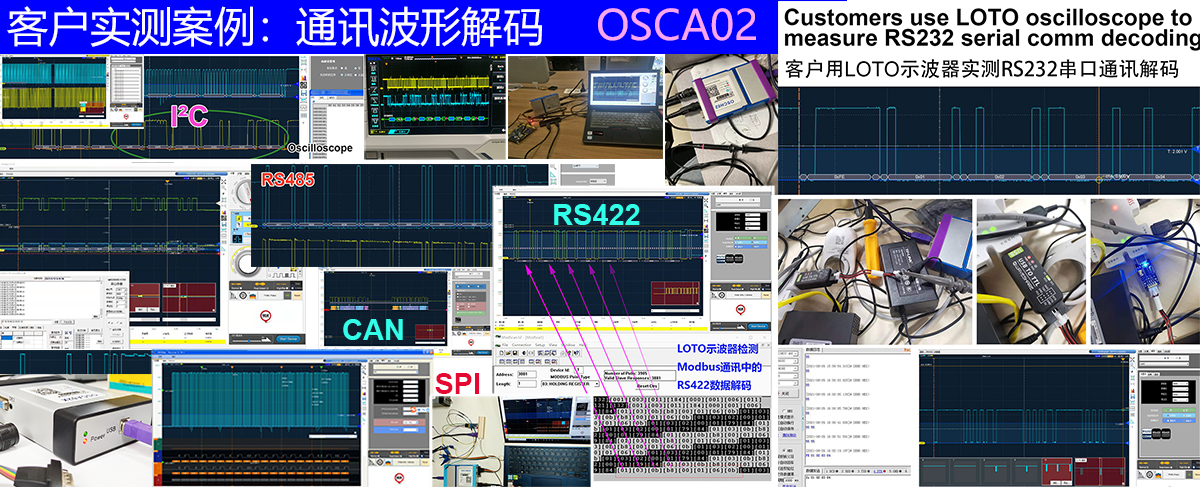This screenshot has width=1200, height=487.
Task: Click the red stop icon in SPI scope window
Action: pos(399,478)
